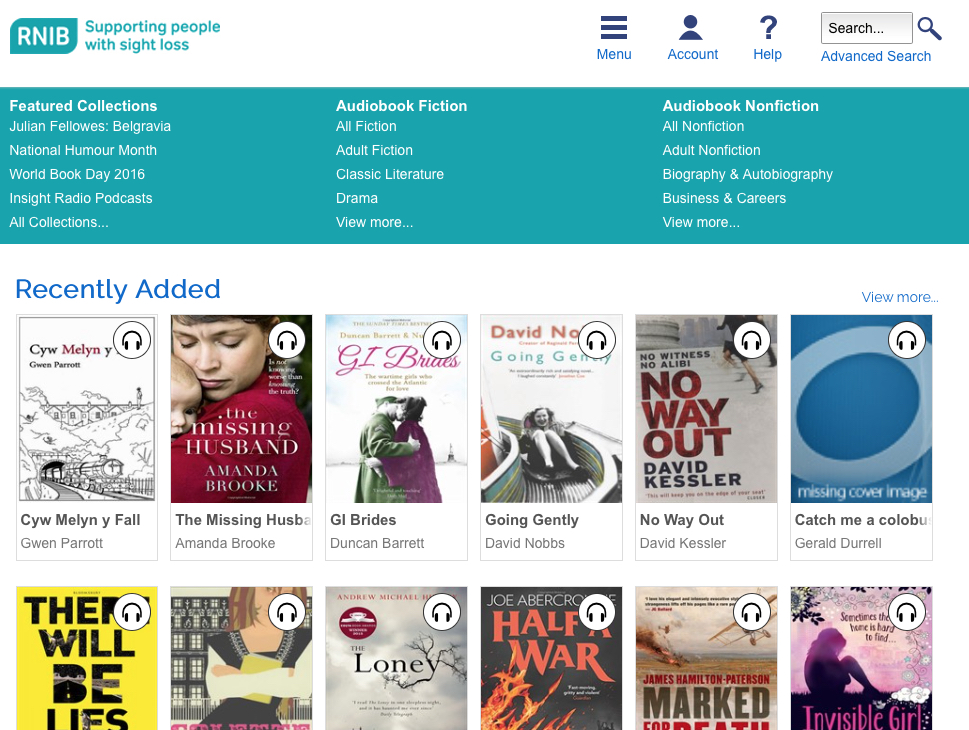Click the Help question mark icon
The image size is (969, 730).
click(x=766, y=28)
